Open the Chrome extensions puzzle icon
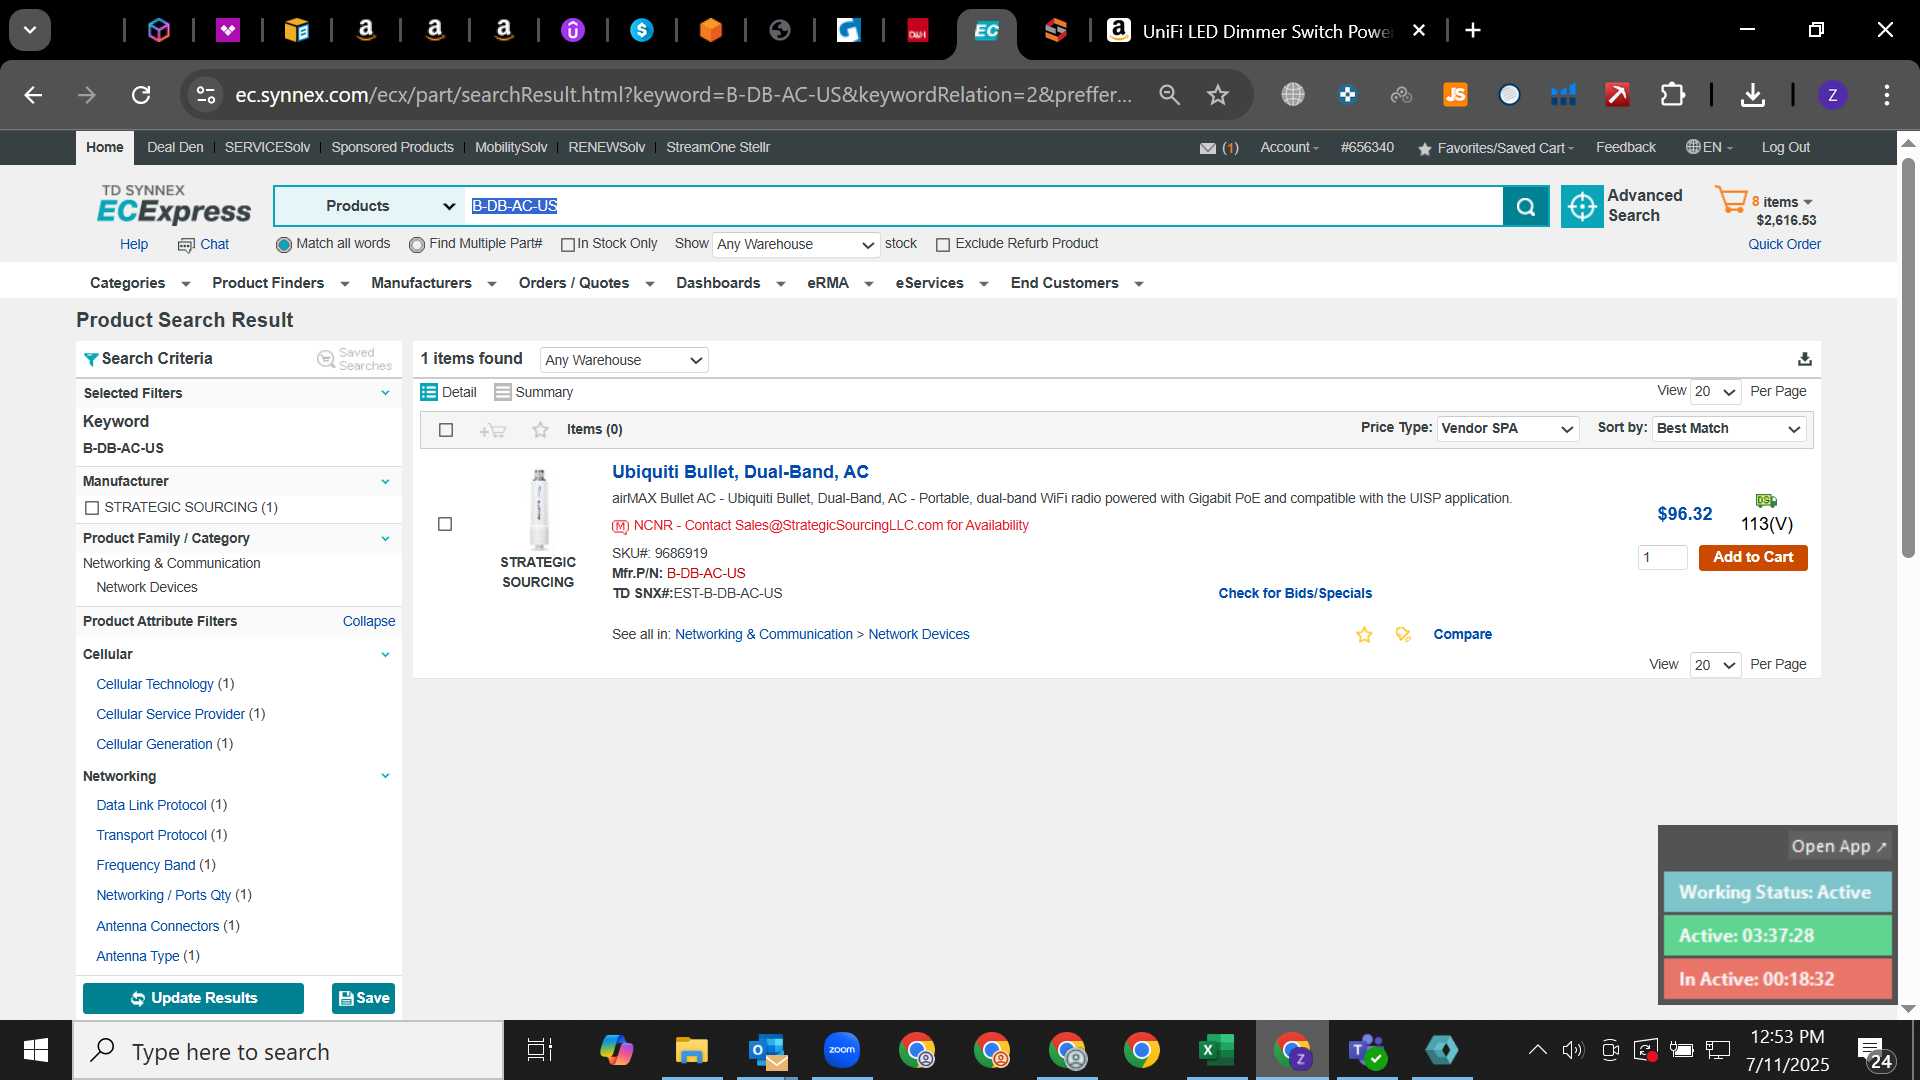Image resolution: width=1920 pixels, height=1080 pixels. coord(1672,95)
